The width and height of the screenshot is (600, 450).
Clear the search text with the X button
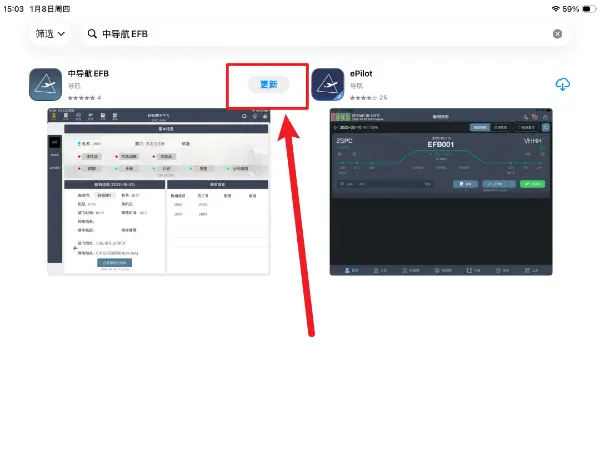point(558,34)
